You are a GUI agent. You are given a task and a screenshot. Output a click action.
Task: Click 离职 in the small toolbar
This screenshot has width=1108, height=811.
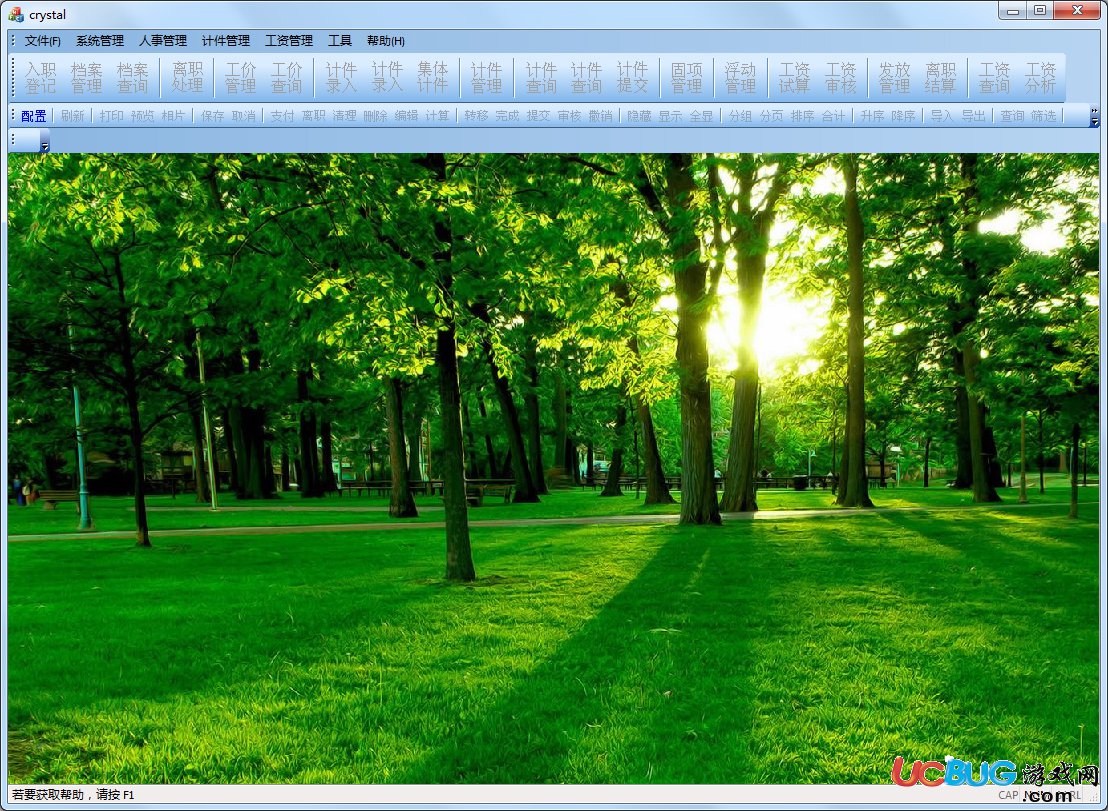(314, 116)
